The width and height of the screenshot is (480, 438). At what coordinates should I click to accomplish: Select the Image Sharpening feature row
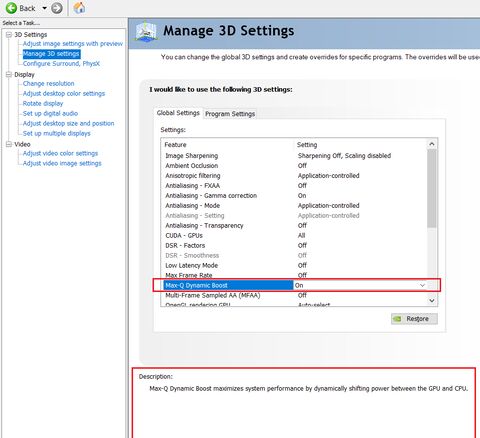point(295,156)
